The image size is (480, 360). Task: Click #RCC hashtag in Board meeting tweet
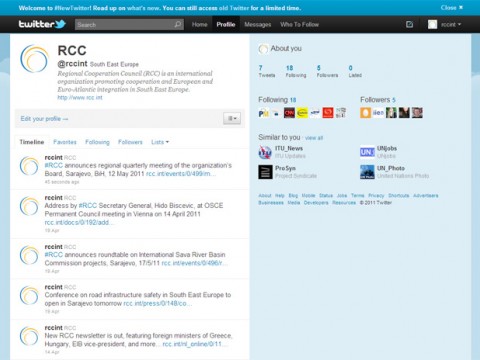pyautogui.click(x=54, y=165)
